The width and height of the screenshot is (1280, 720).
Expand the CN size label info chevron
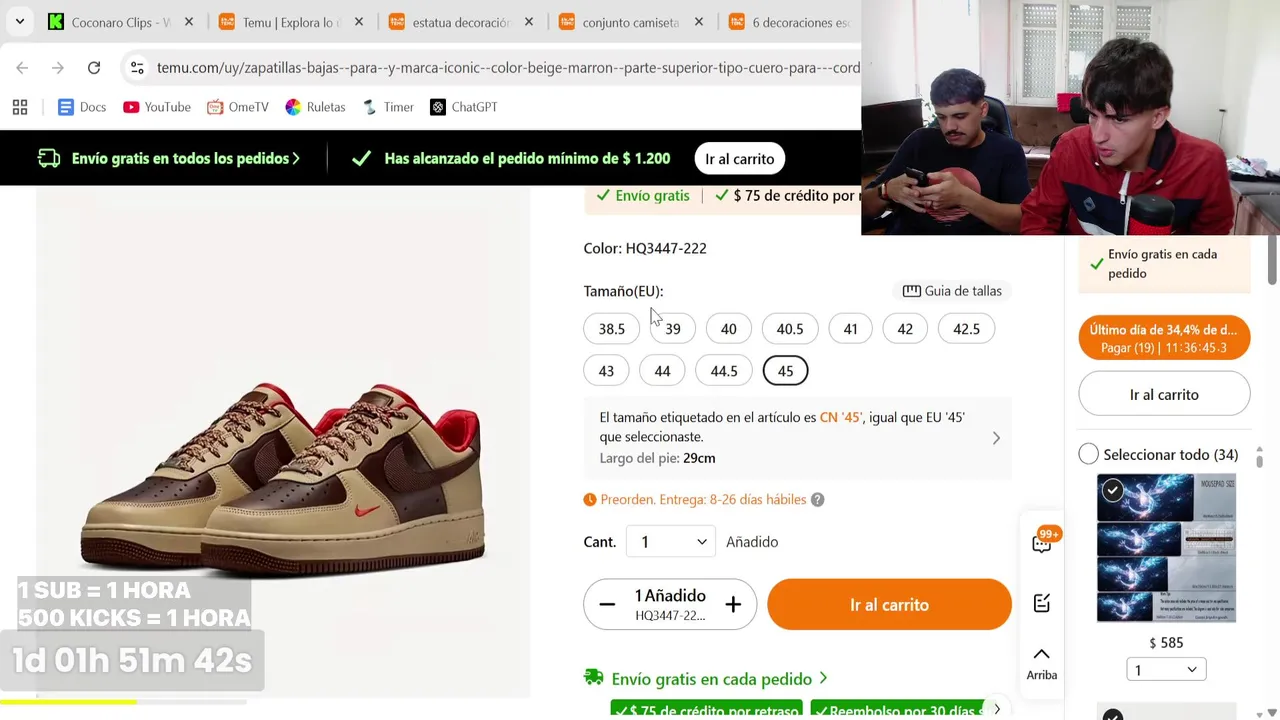[x=996, y=438]
